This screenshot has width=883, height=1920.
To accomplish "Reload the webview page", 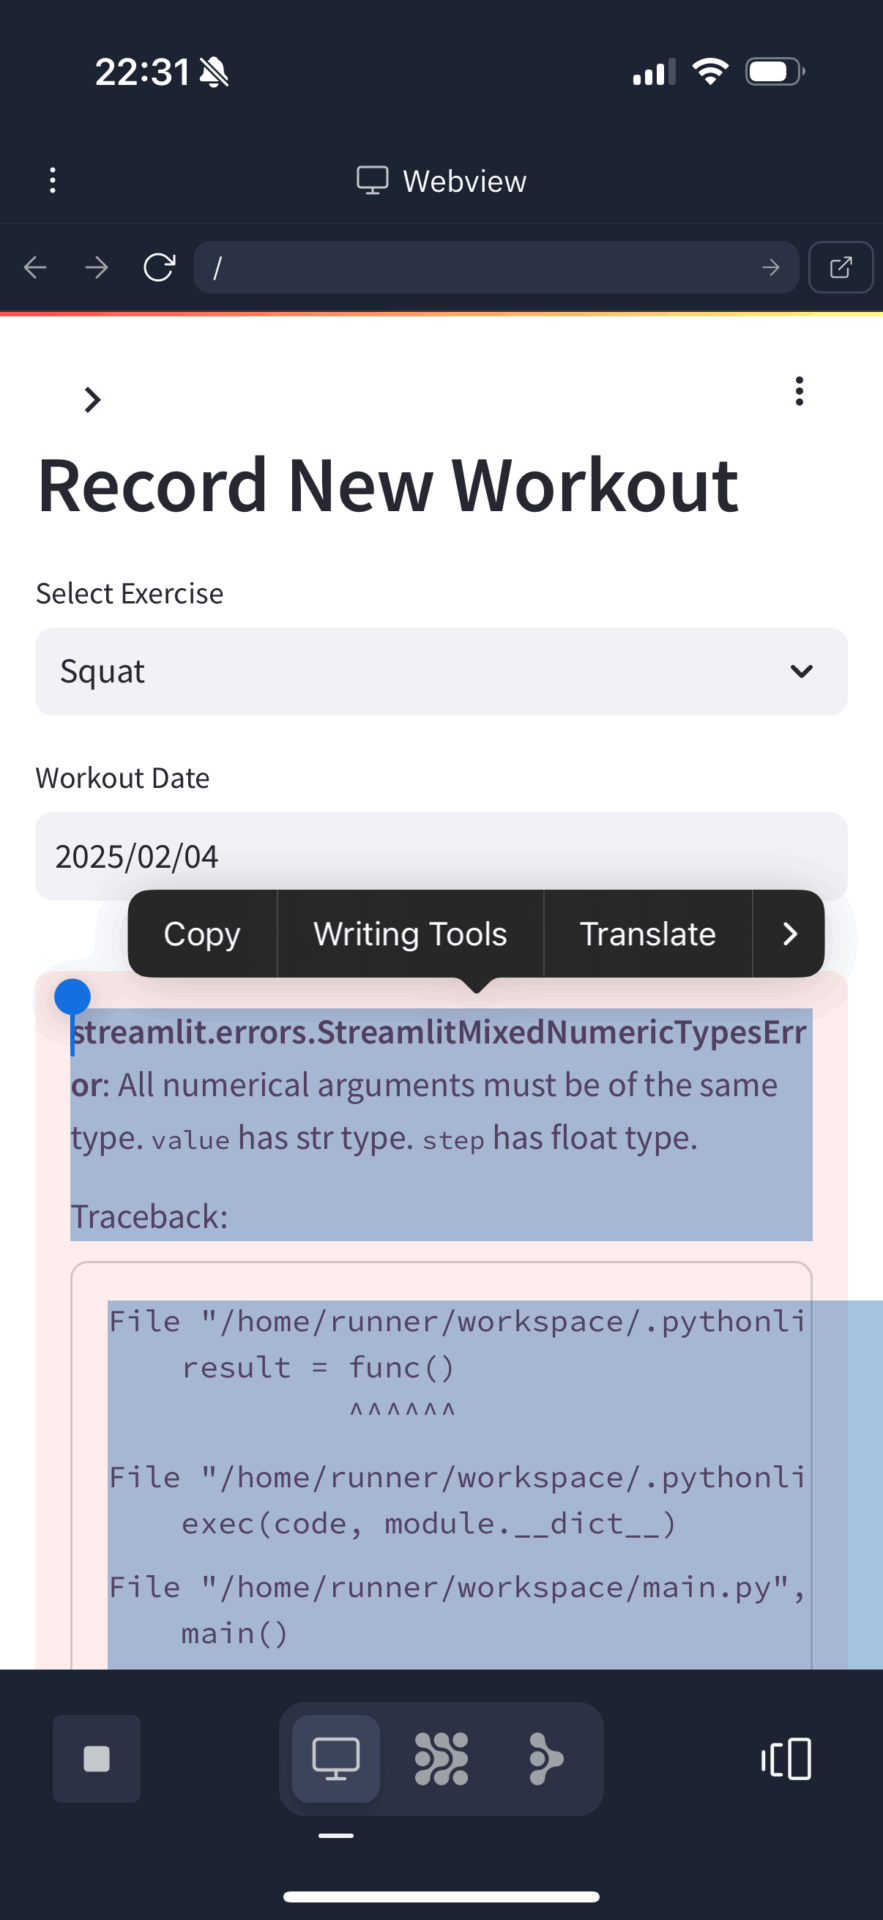I will [159, 267].
